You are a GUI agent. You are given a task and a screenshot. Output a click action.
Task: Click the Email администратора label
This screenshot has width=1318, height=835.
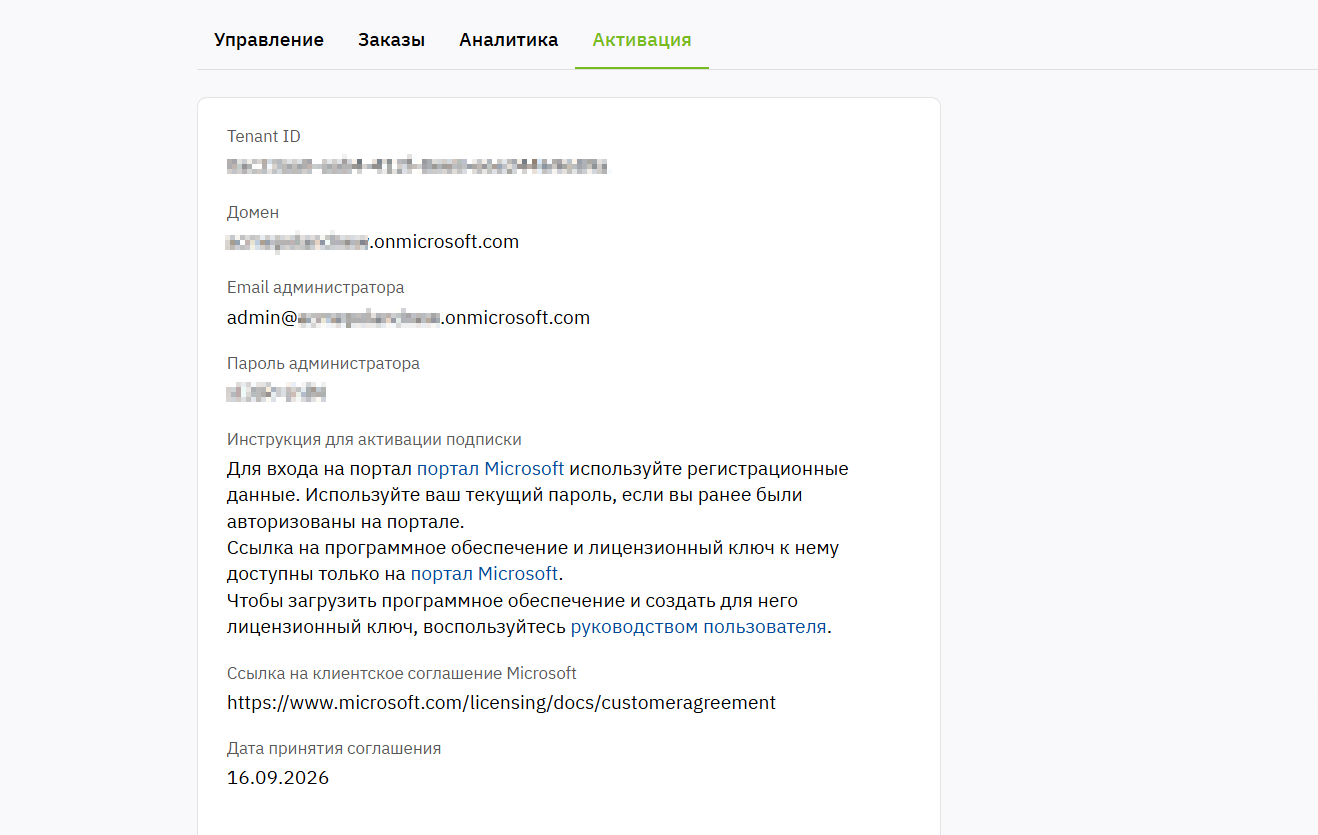(x=316, y=288)
